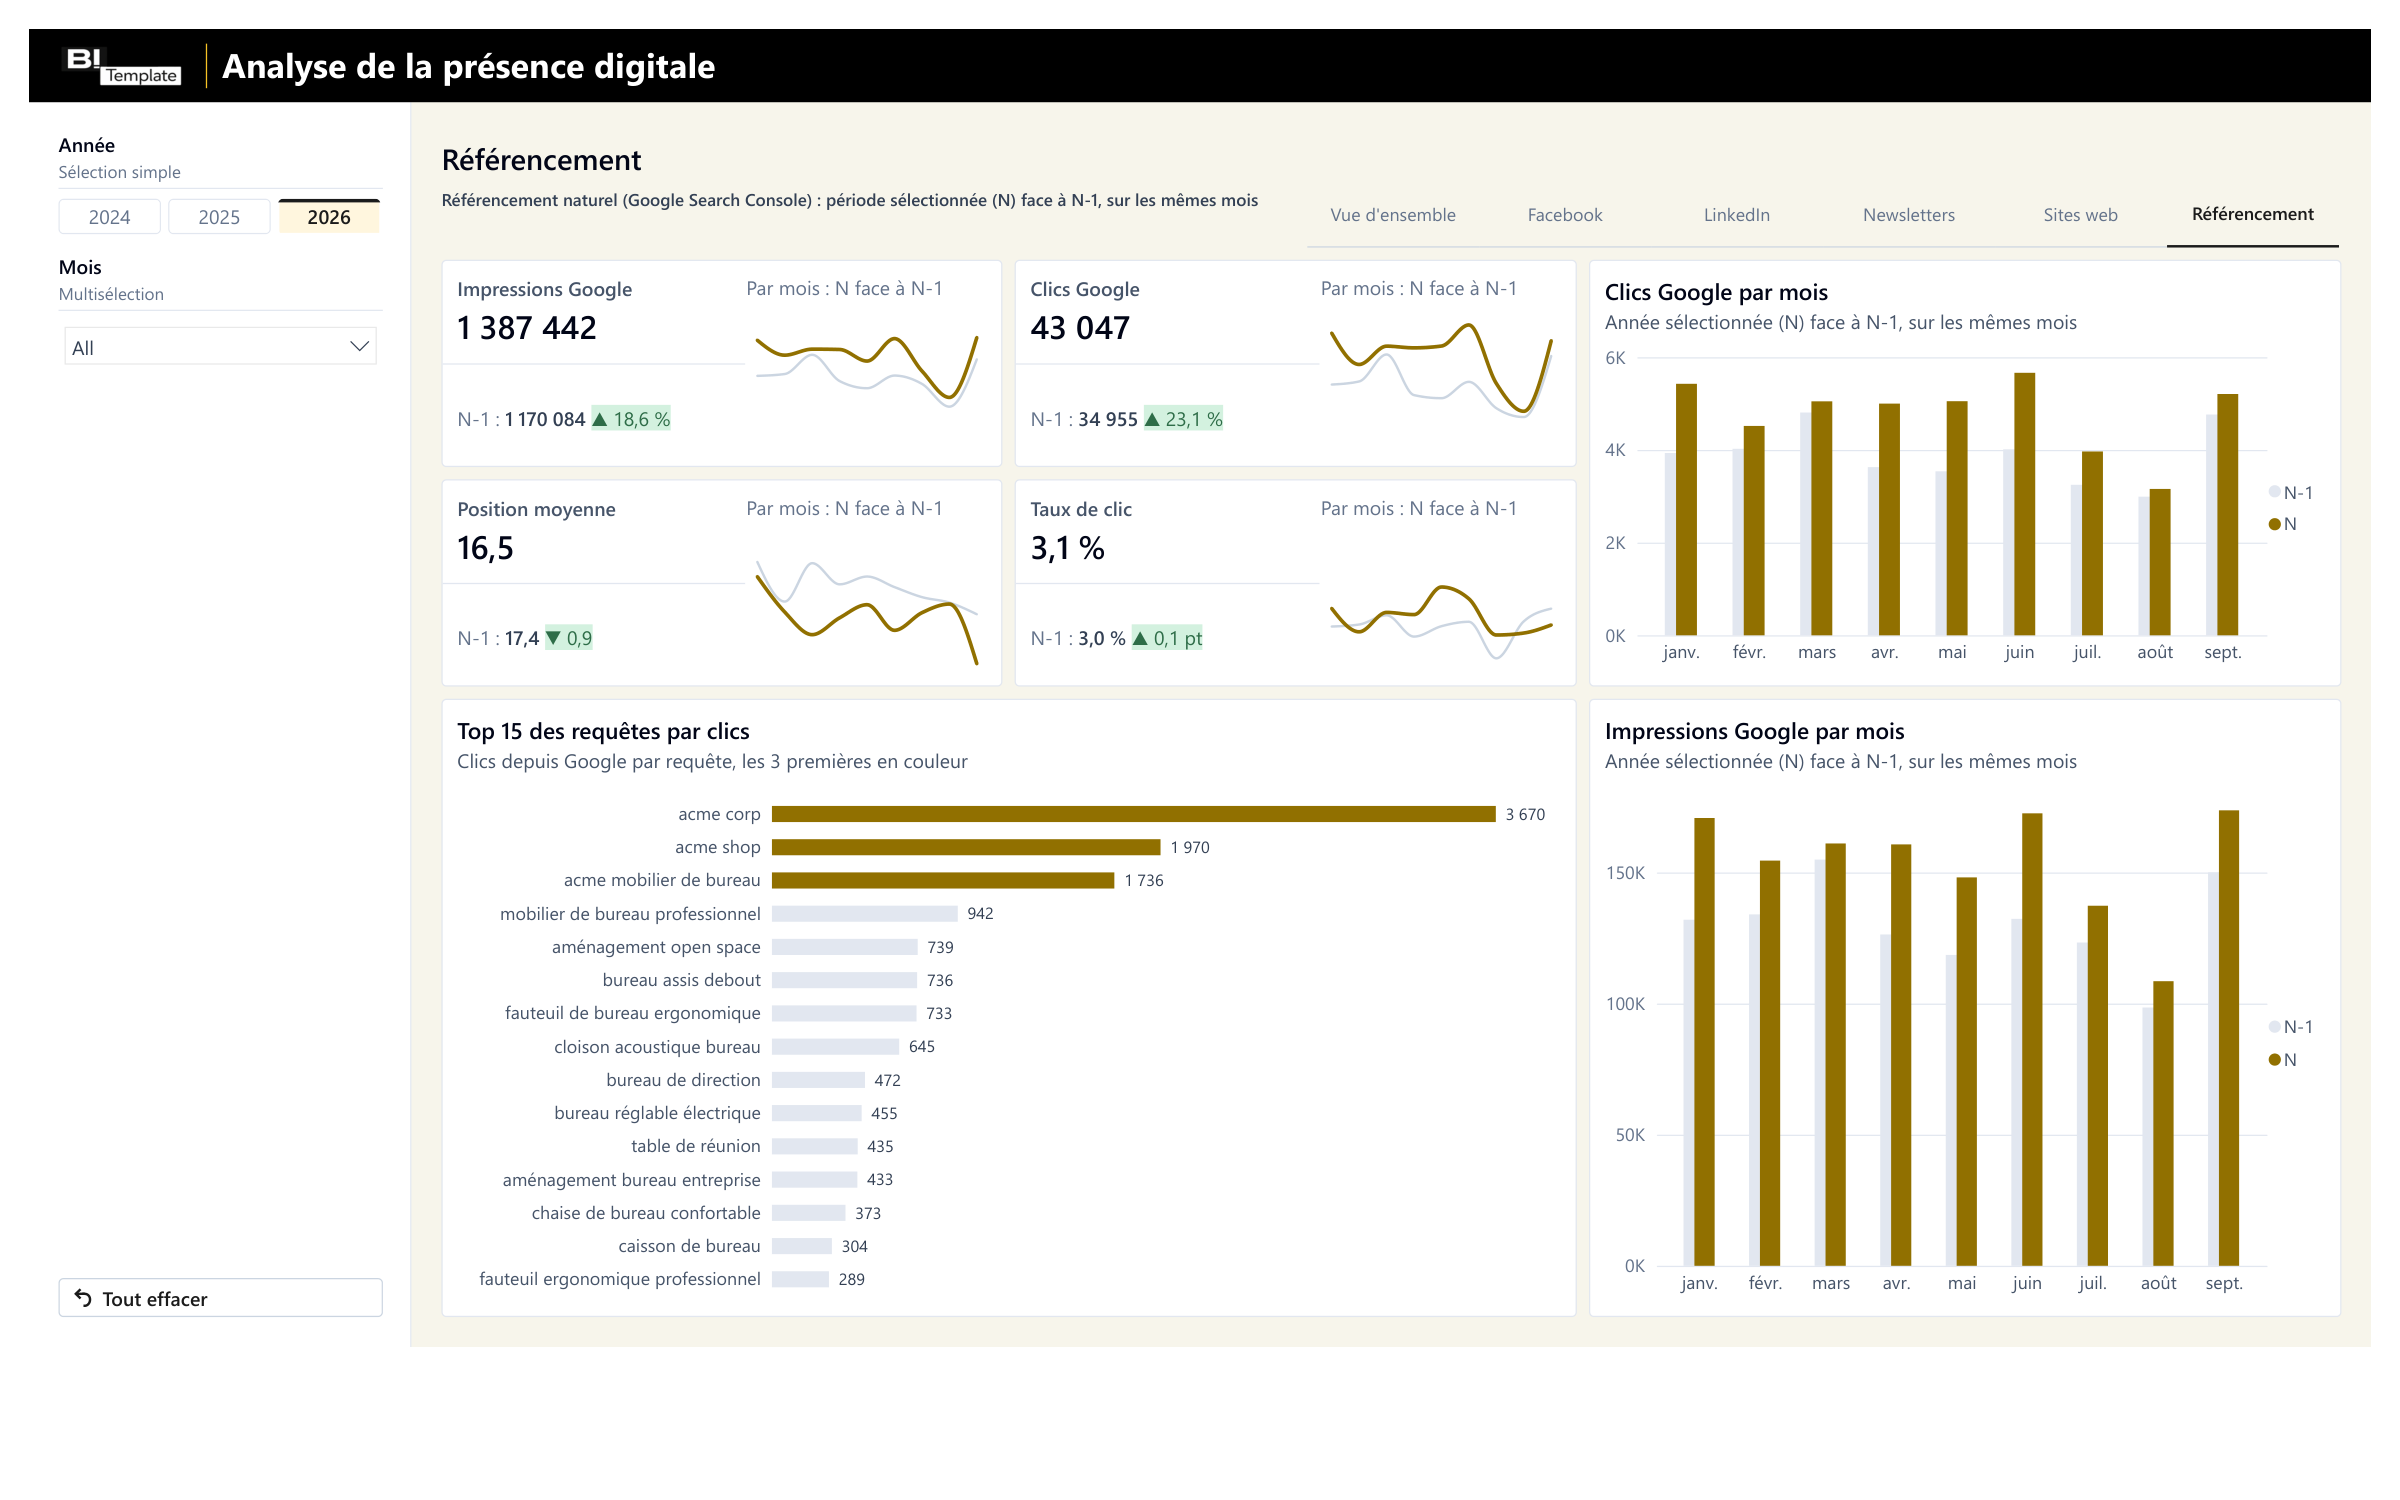Click N legend swatch in Impressions Google chart
This screenshot has width=2400, height=1500.
pos(2274,1060)
